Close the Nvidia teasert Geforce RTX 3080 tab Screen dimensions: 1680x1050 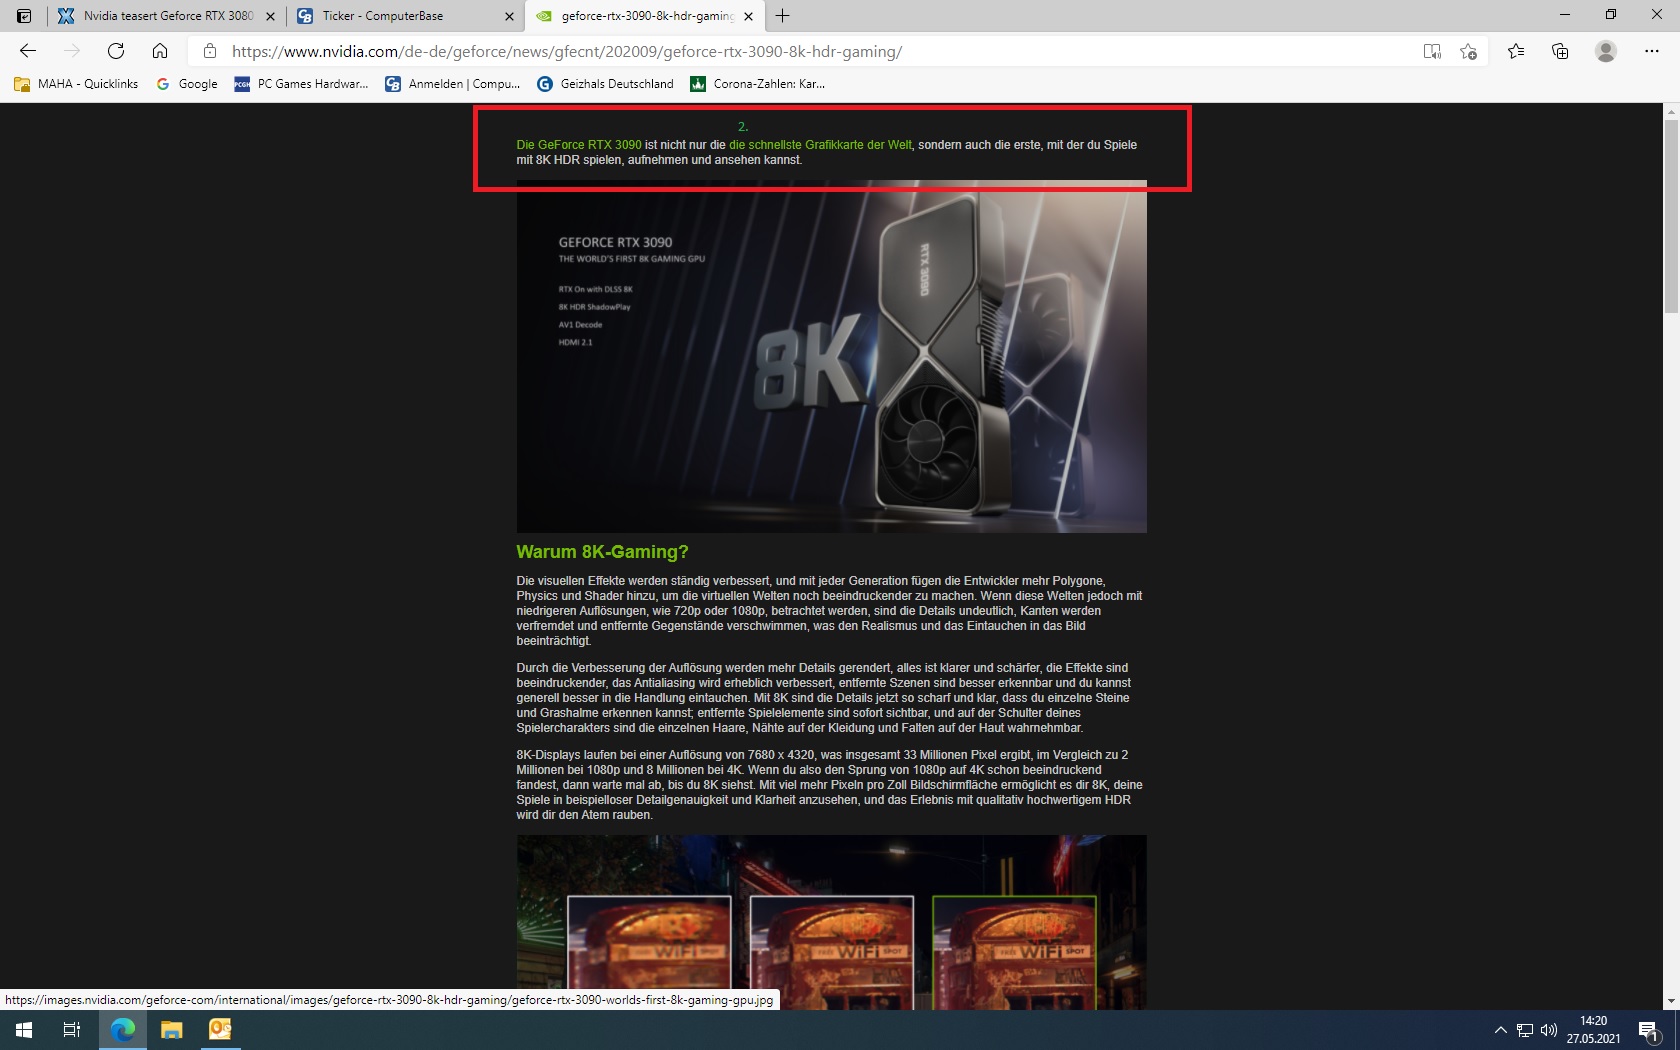pos(270,16)
